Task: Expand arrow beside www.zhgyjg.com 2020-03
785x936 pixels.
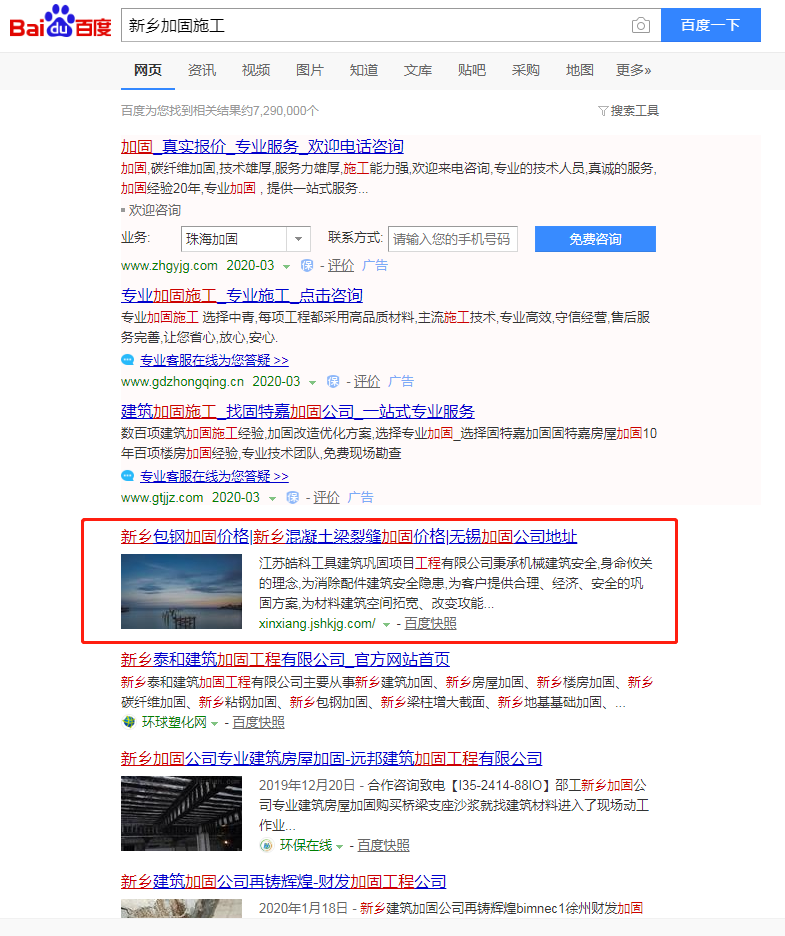Action: pos(287,267)
